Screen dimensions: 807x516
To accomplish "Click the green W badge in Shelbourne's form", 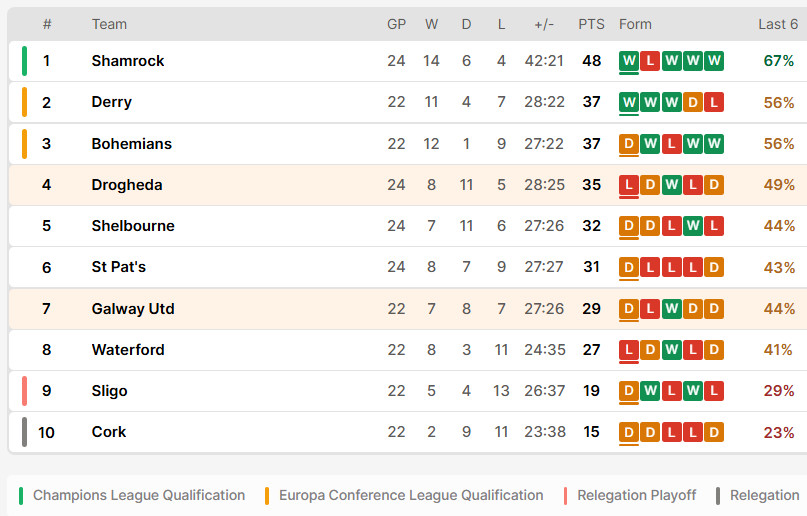I will 693,226.
